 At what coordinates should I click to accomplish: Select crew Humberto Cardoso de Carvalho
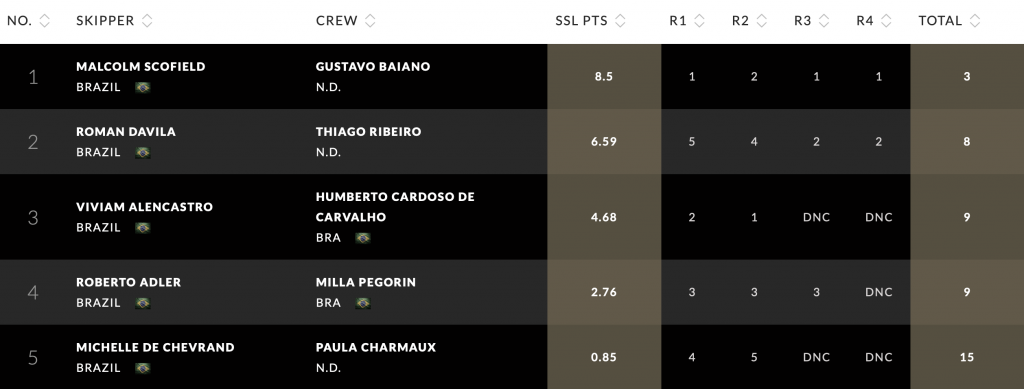pos(395,207)
